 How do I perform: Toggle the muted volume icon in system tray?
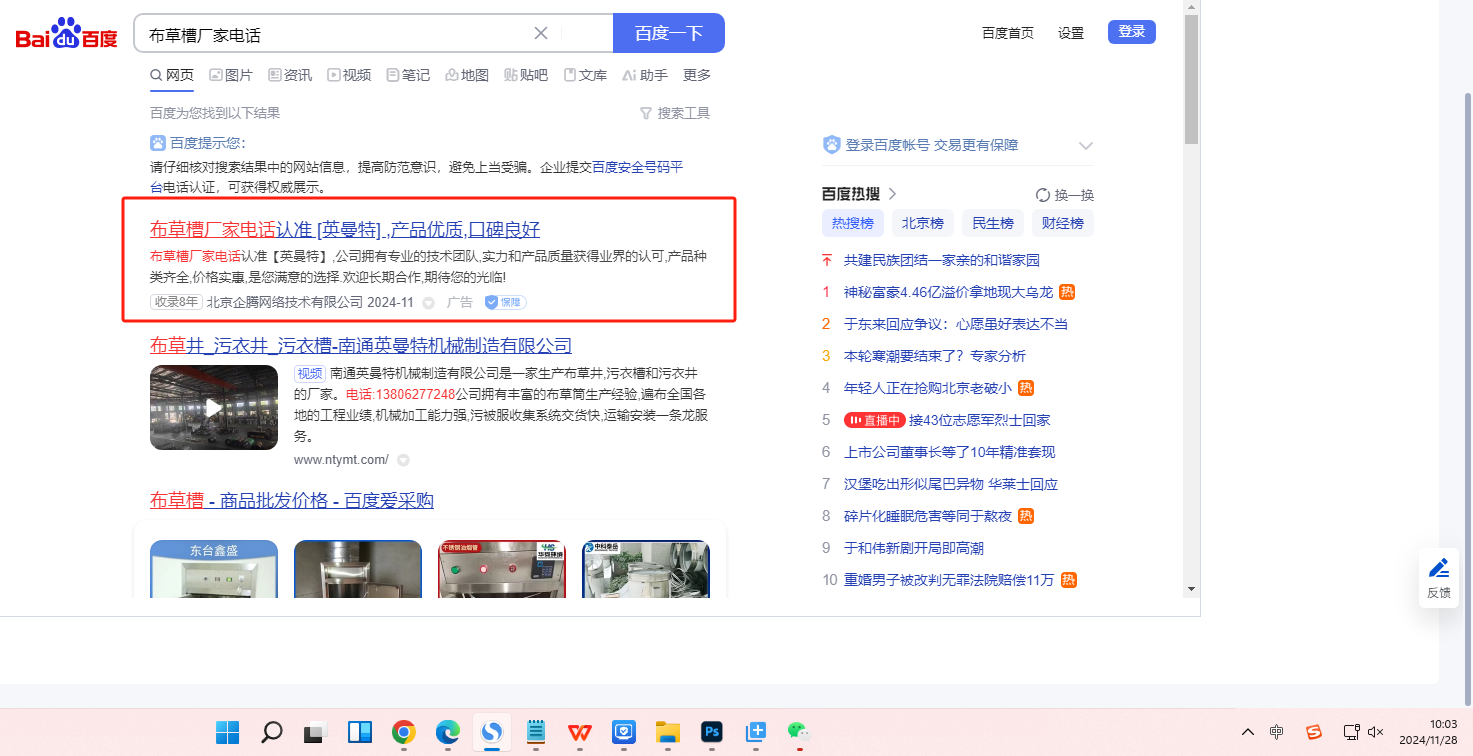[x=1375, y=732]
